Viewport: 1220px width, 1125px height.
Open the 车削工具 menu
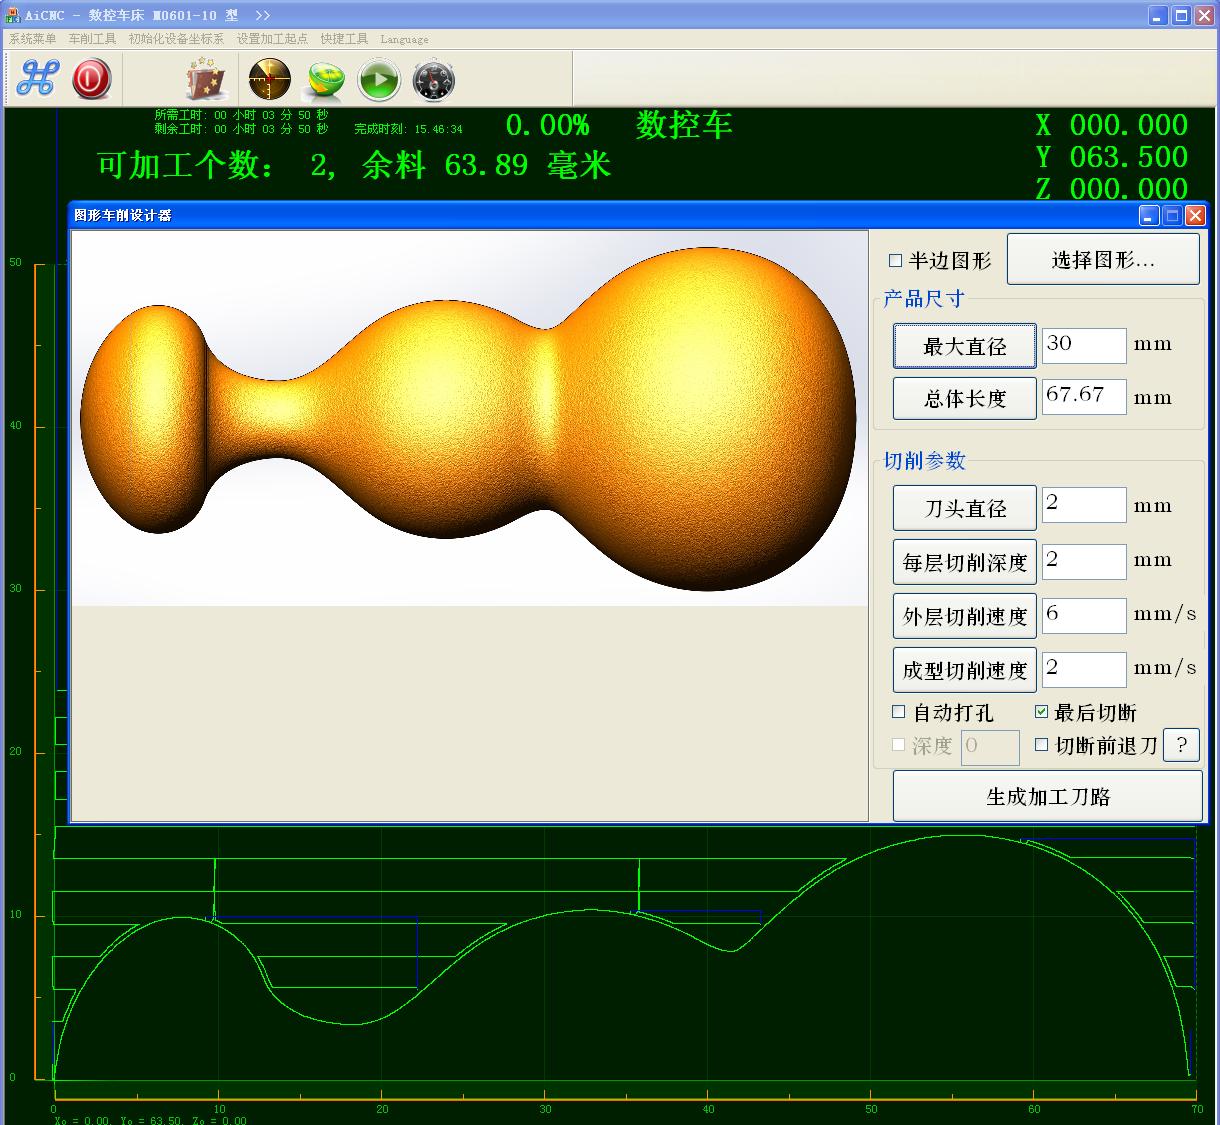[92, 39]
